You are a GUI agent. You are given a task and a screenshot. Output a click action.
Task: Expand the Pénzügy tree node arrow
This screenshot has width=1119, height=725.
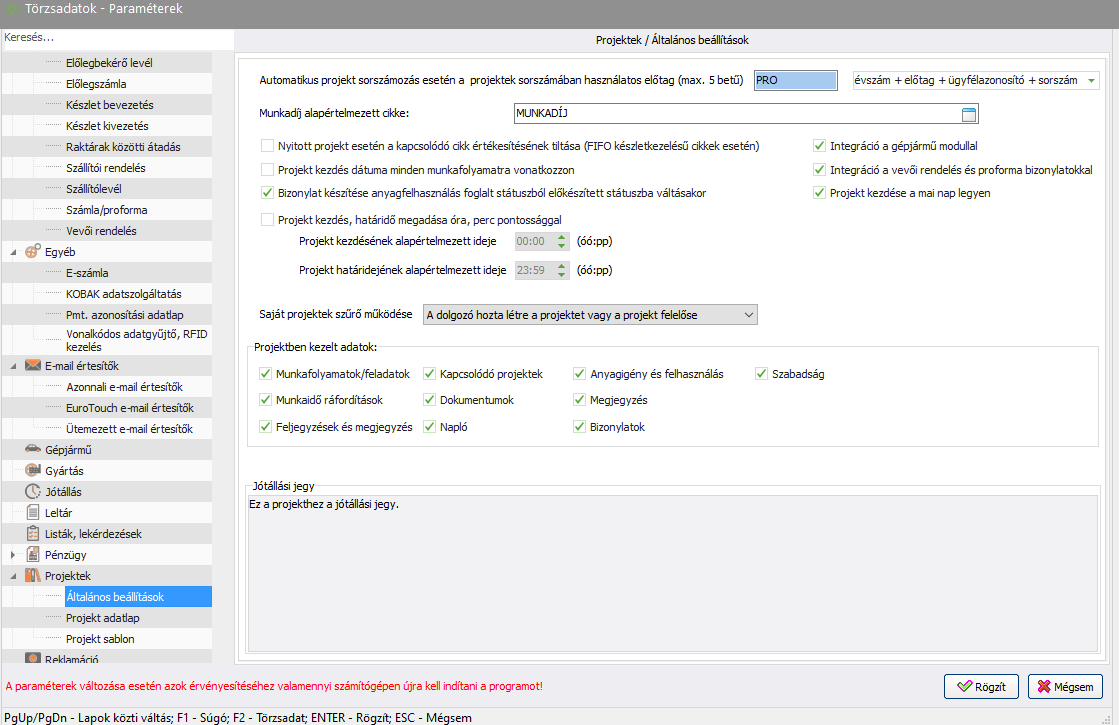click(x=13, y=555)
